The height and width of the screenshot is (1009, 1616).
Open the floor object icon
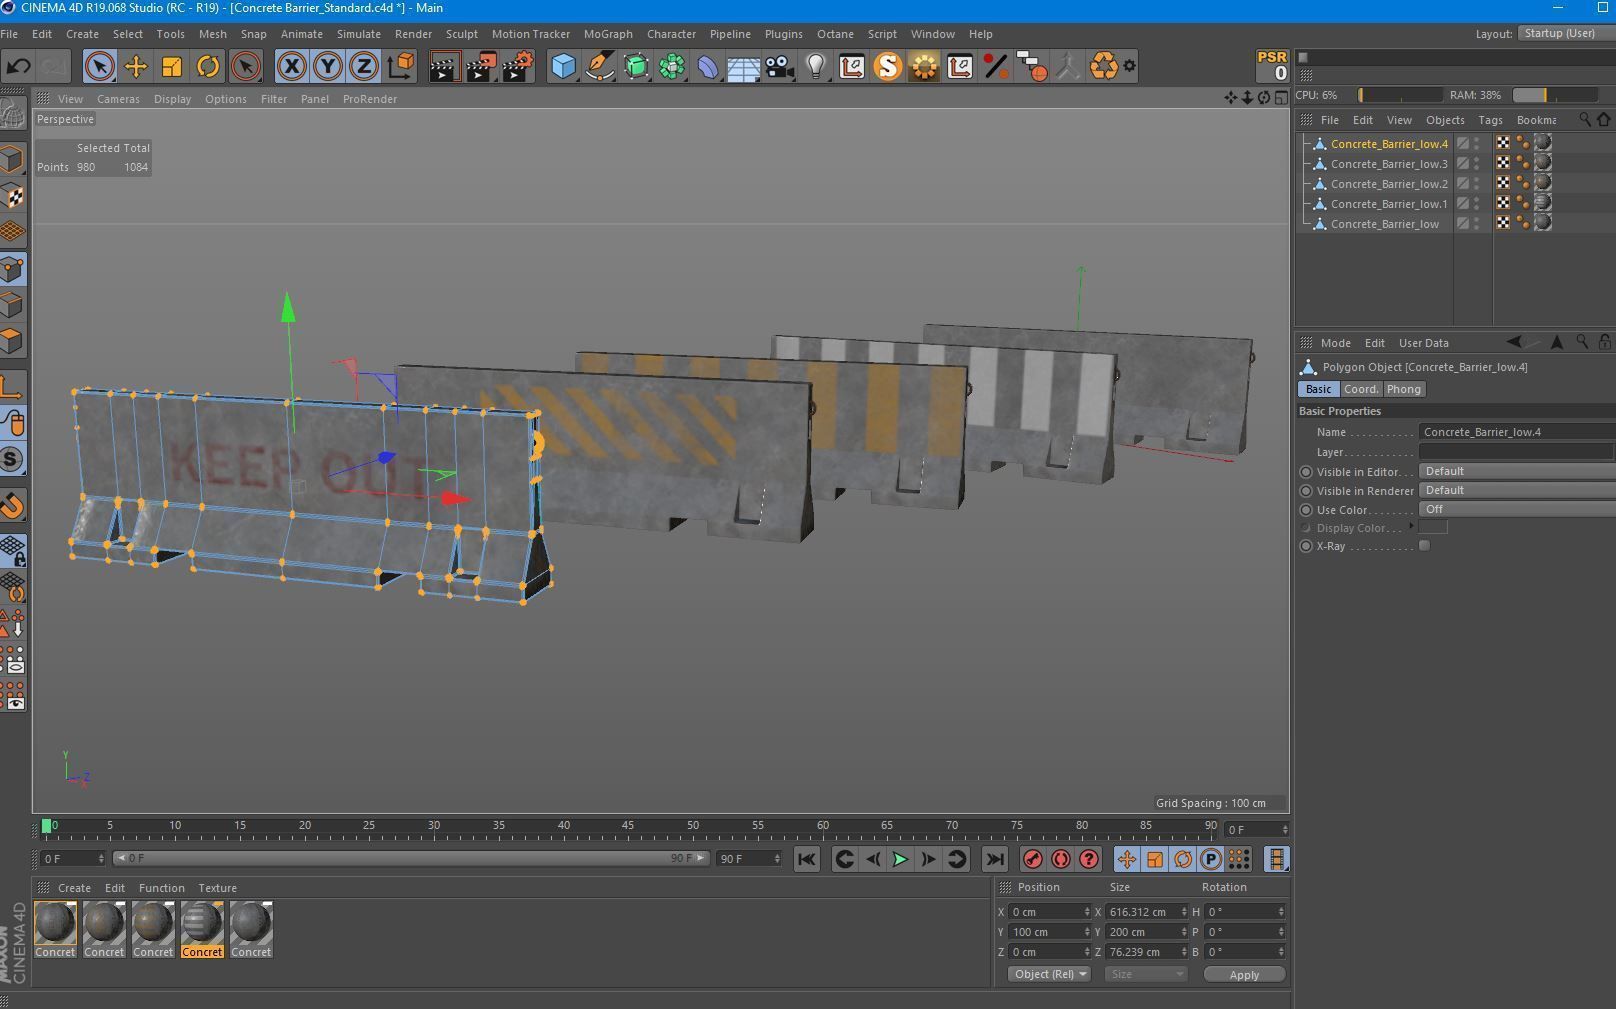coord(743,67)
